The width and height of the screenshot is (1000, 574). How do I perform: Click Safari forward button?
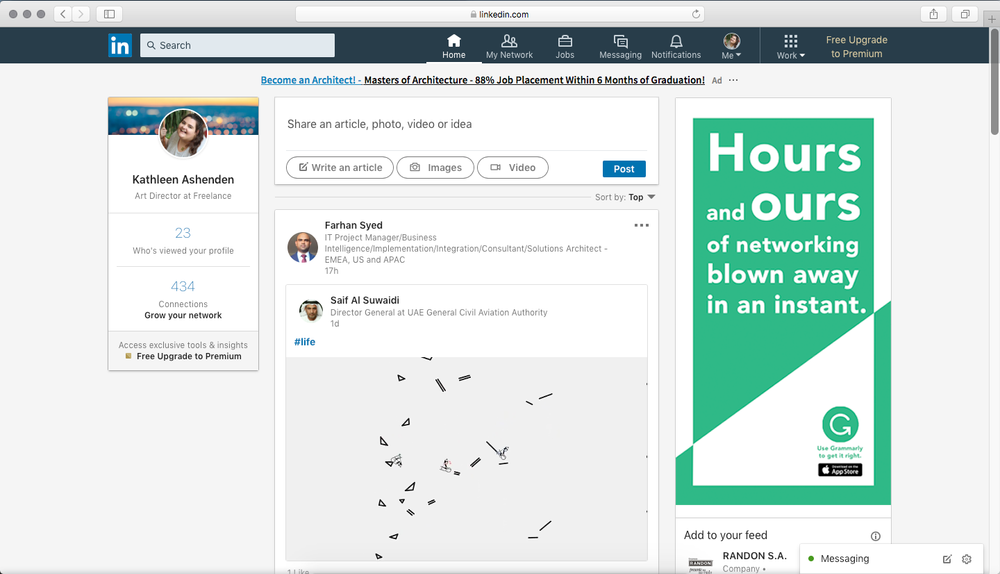tap(80, 14)
